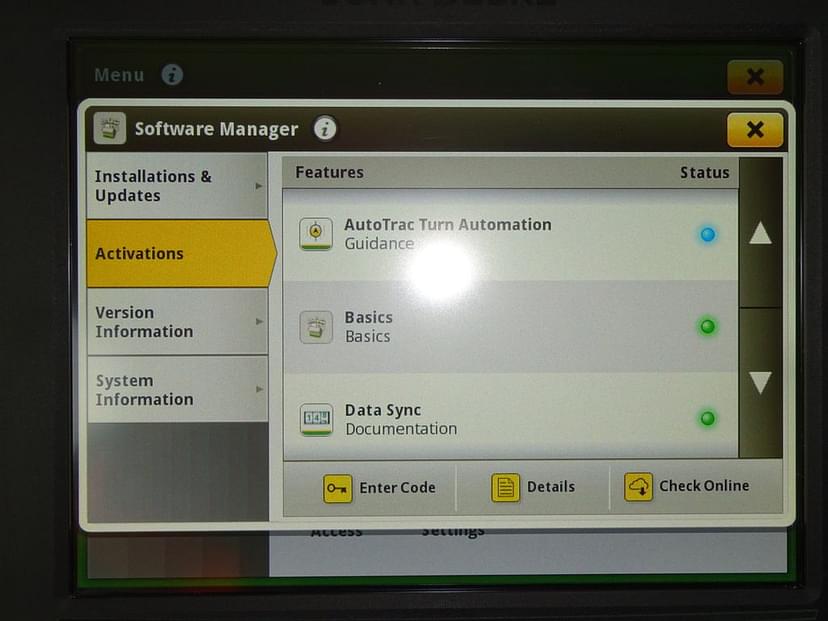Click AutoTrac Turn Automation blue status dot
Viewport: 828px width, 621px height.
point(708,234)
